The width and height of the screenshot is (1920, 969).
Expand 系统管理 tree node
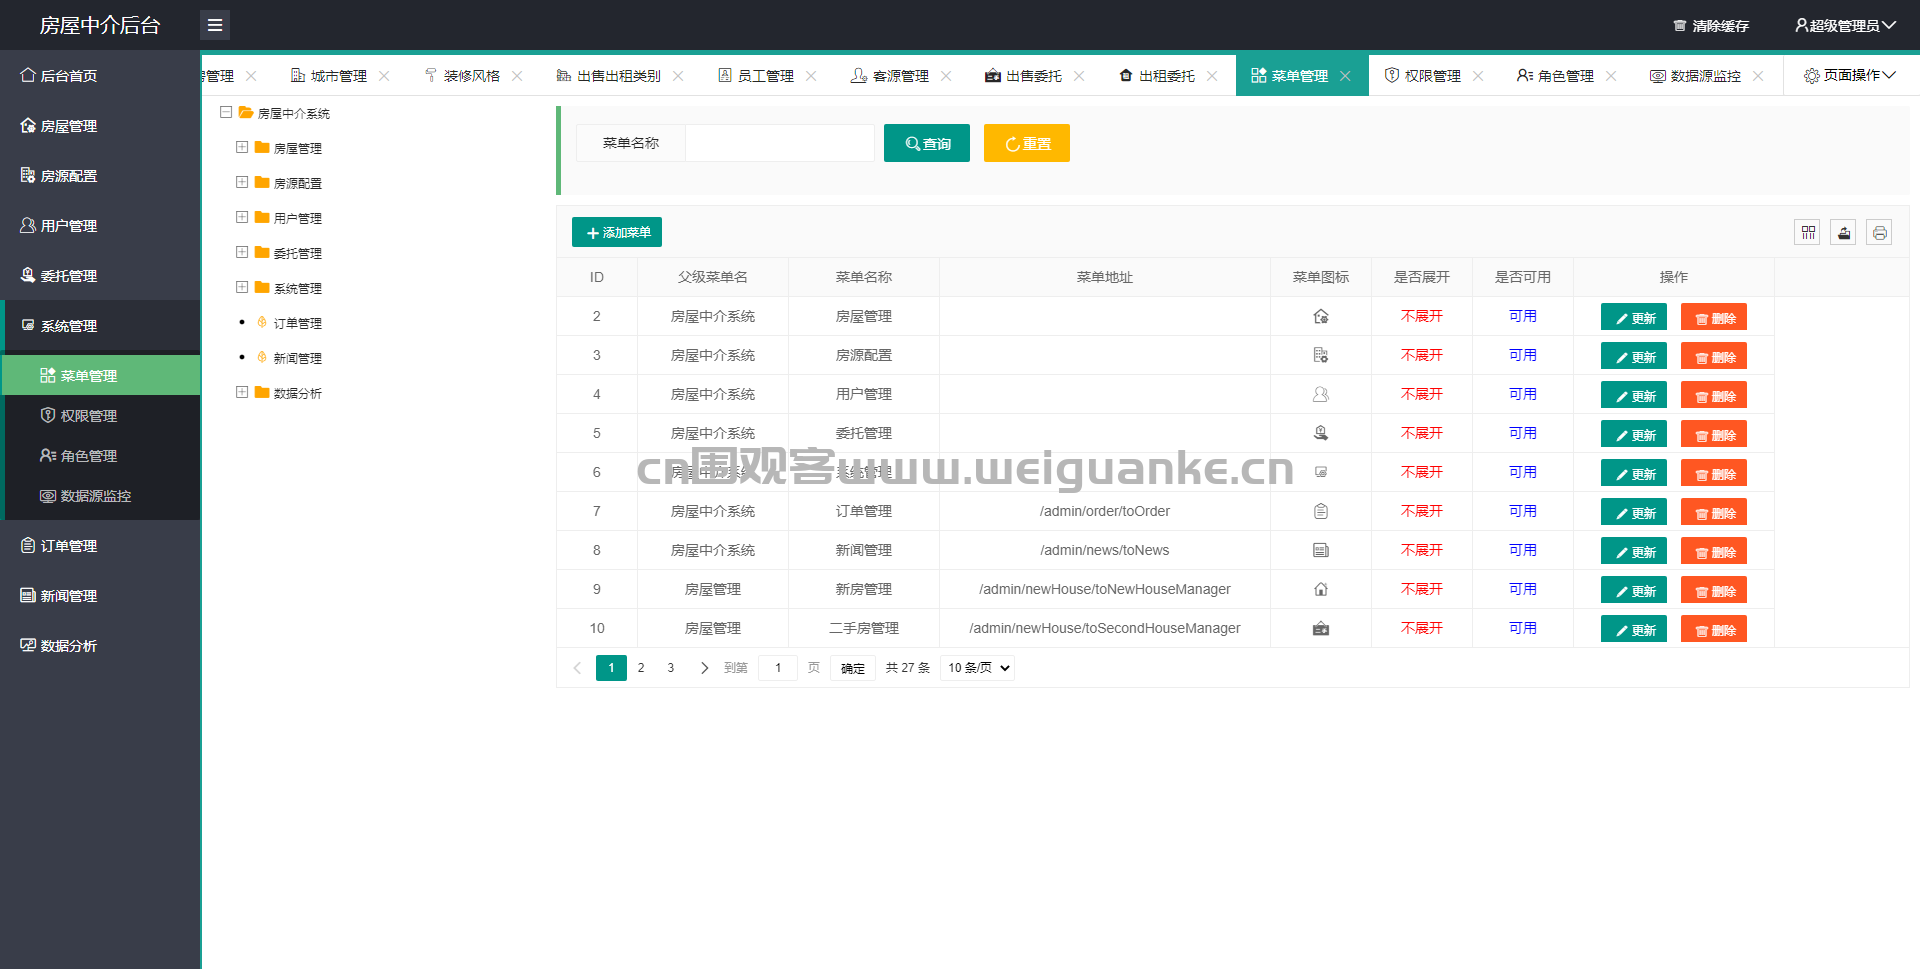(242, 287)
